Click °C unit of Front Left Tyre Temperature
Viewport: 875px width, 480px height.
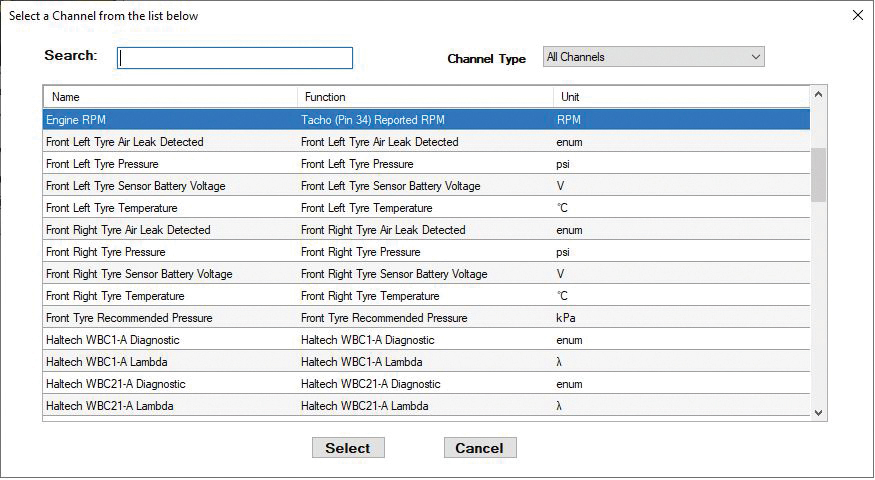[x=562, y=208]
